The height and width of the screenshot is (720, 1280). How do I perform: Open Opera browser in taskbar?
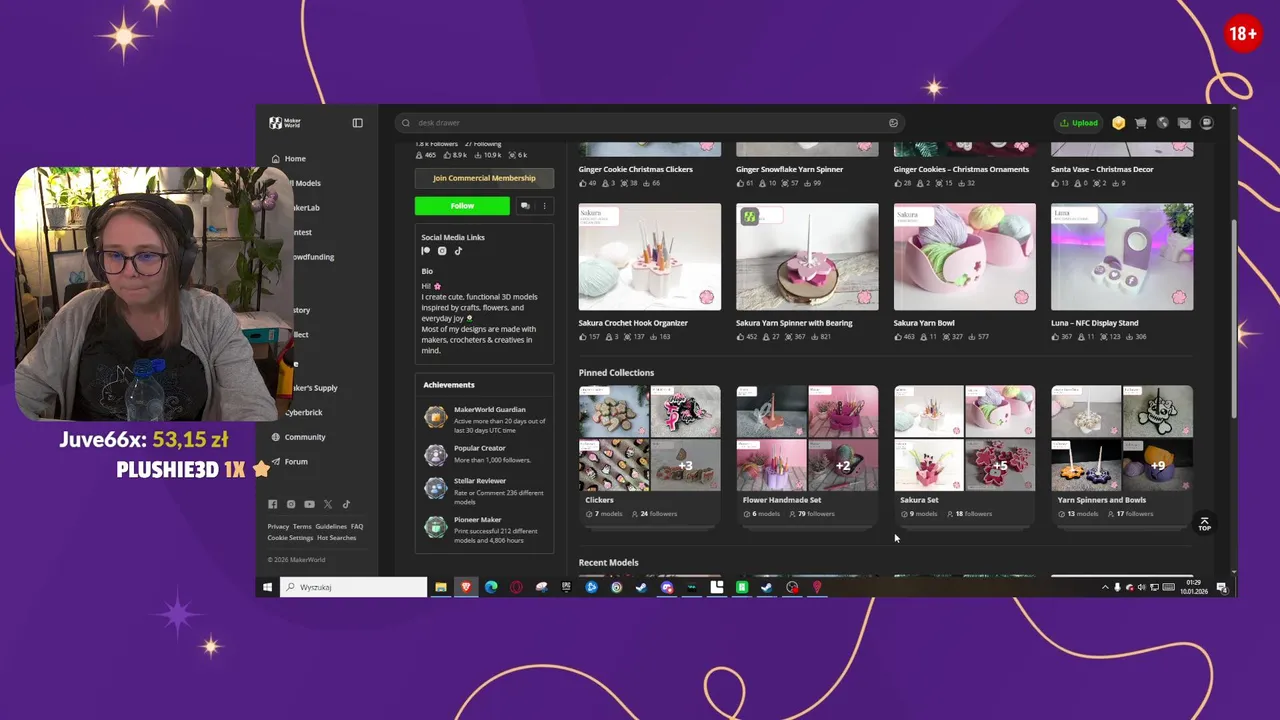(516, 587)
